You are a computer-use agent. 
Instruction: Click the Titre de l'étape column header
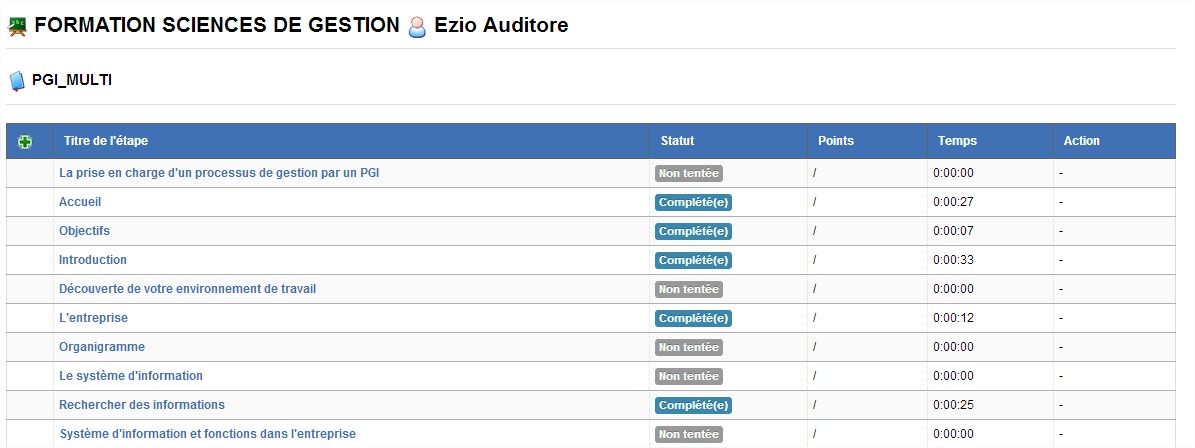coord(106,141)
